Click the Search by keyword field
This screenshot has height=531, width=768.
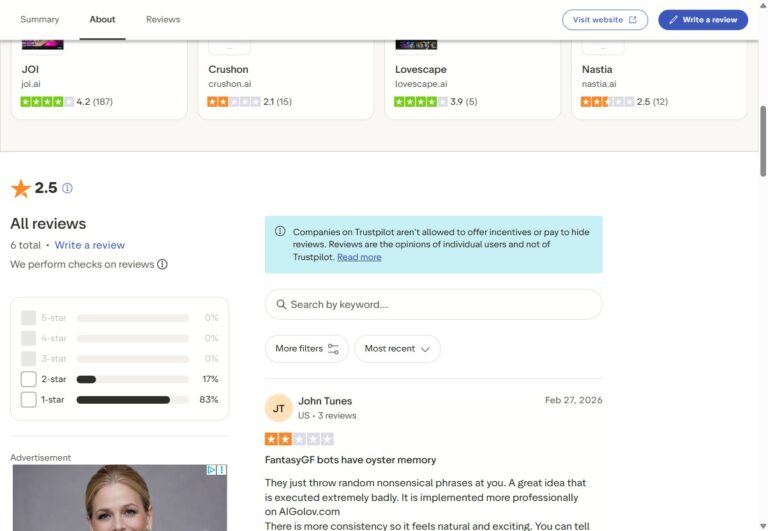(433, 304)
